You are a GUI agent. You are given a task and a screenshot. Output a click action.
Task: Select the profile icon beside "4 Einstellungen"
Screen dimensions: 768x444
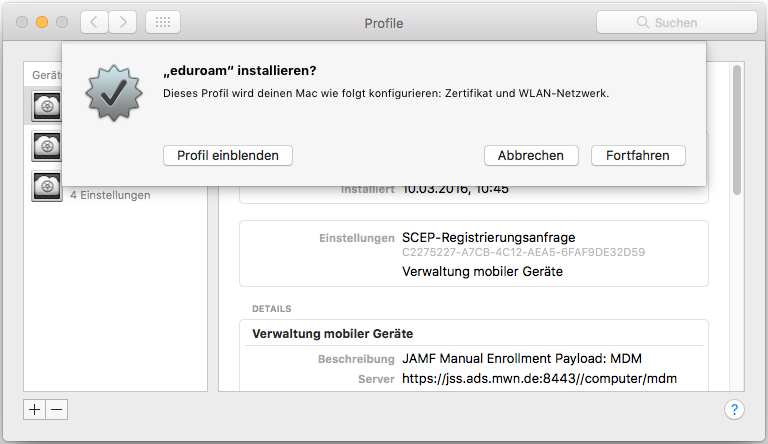point(46,187)
